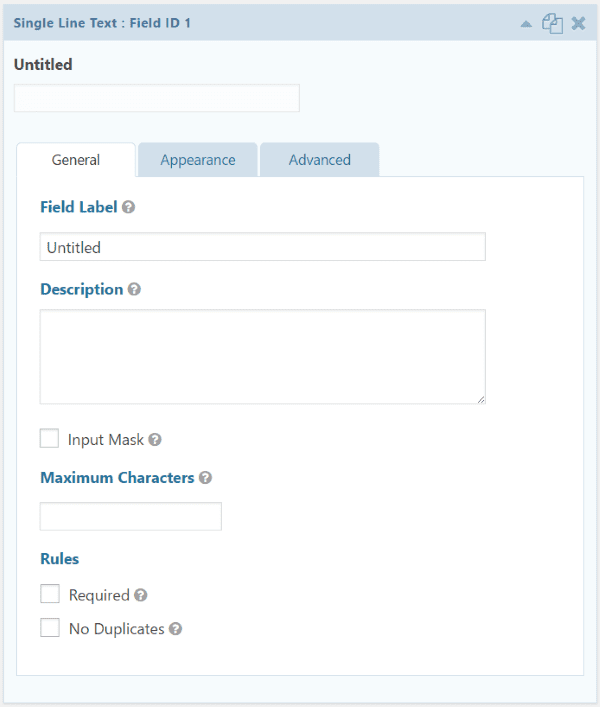Focus the Description text area
600x707 pixels.
click(x=262, y=357)
